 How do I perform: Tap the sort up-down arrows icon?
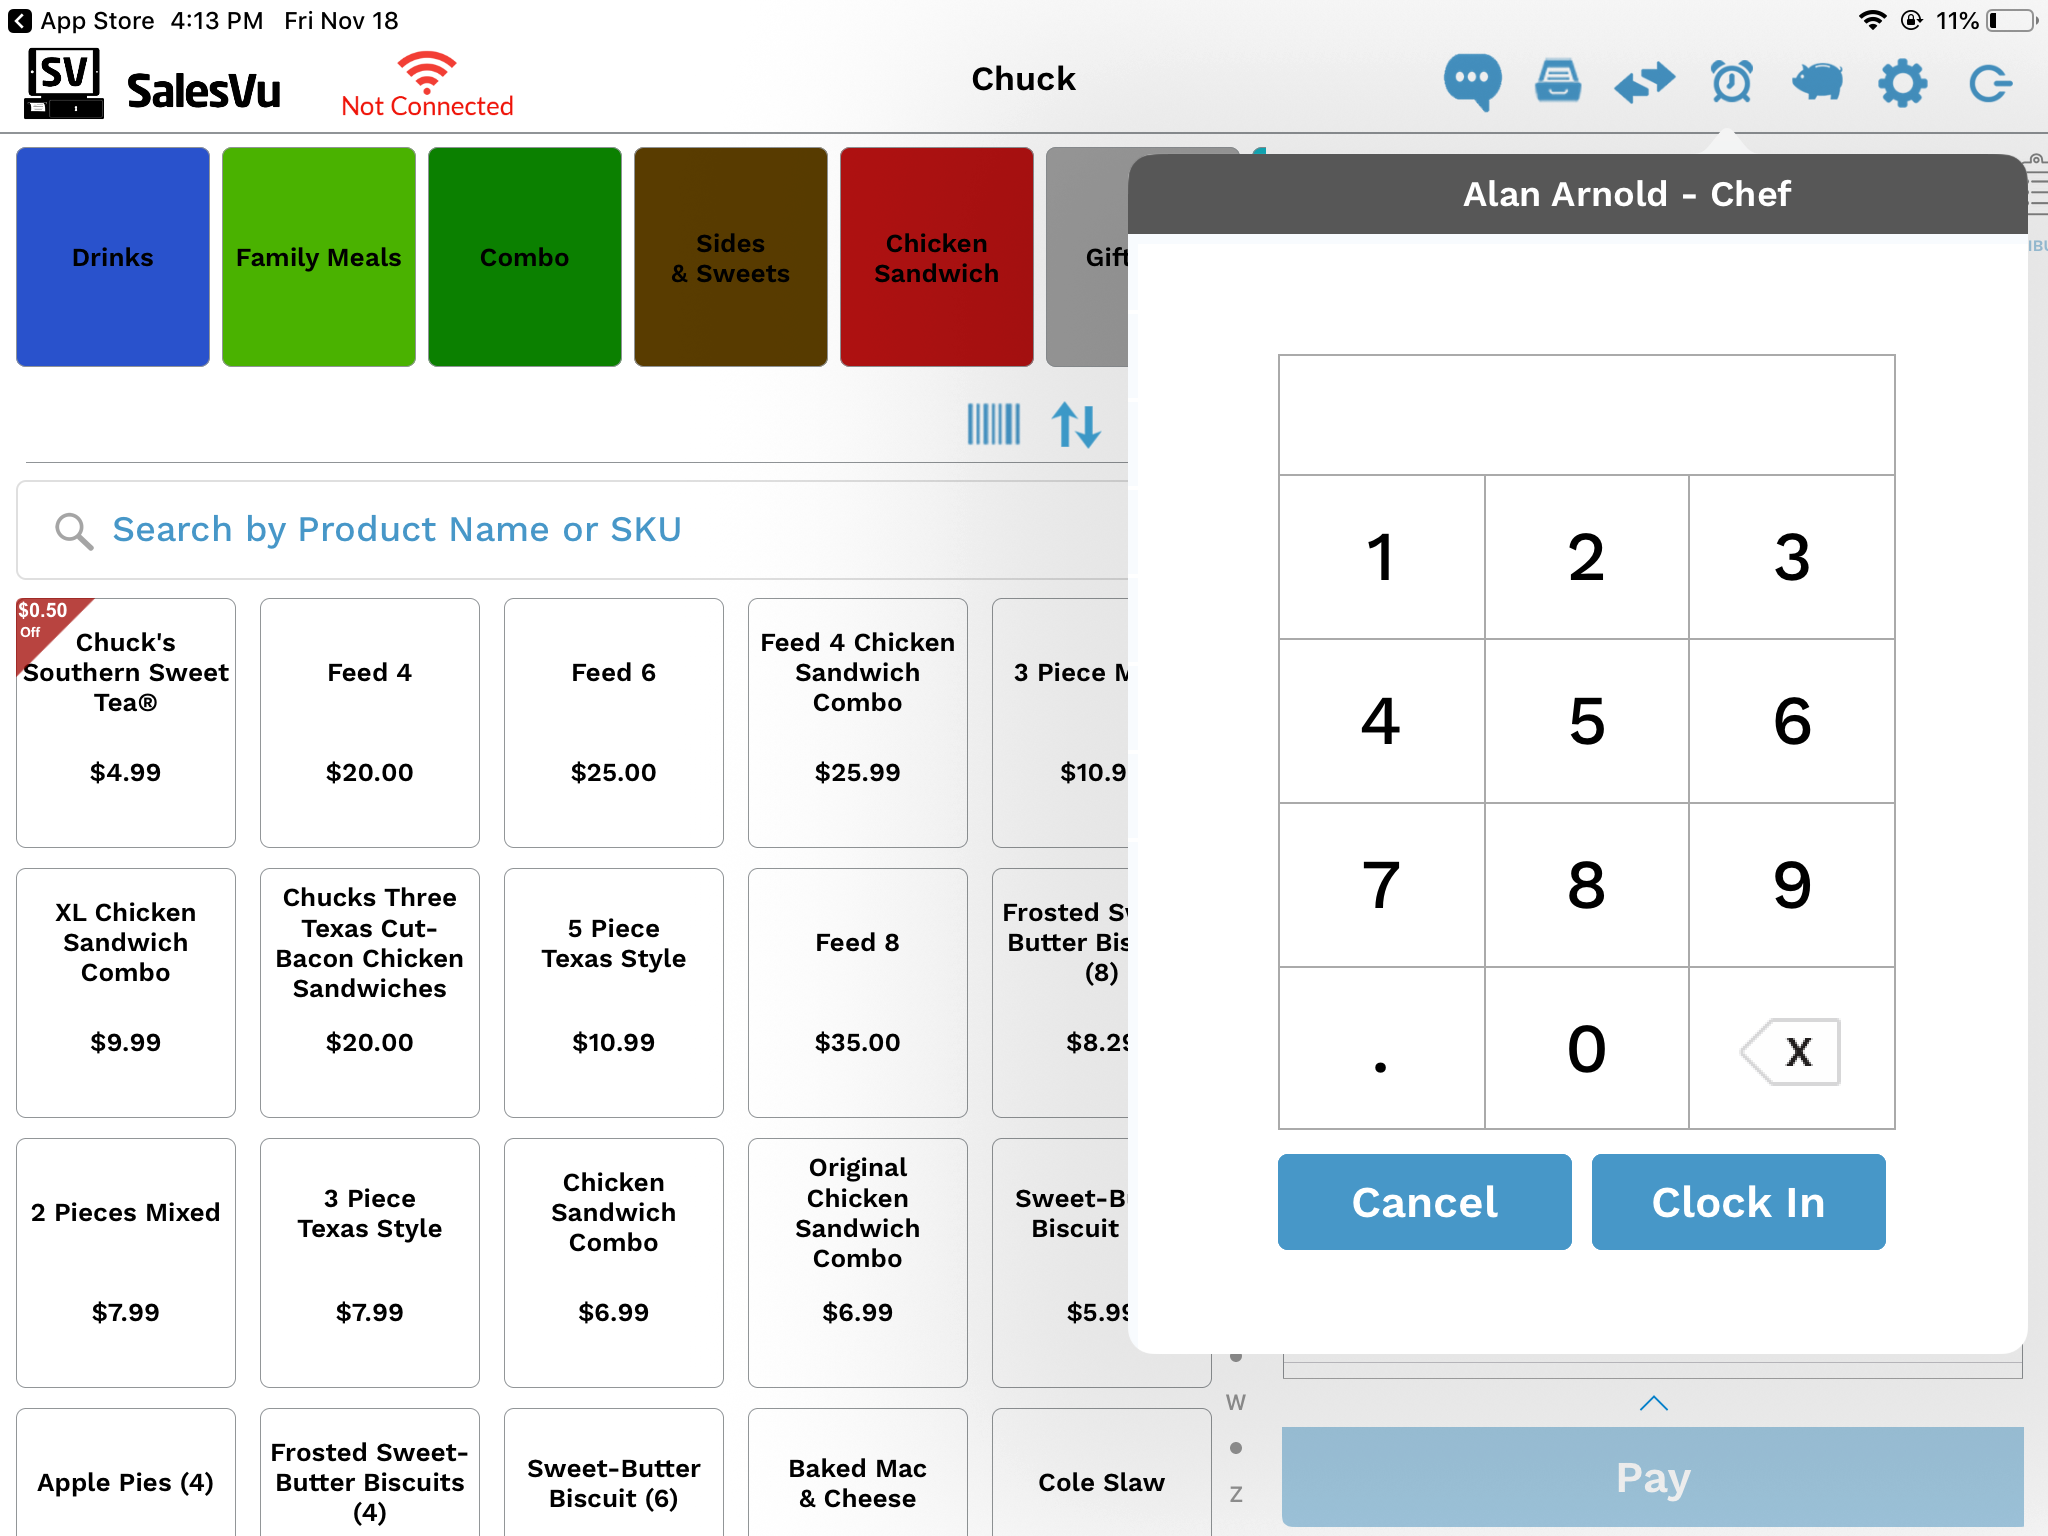pos(1076,425)
